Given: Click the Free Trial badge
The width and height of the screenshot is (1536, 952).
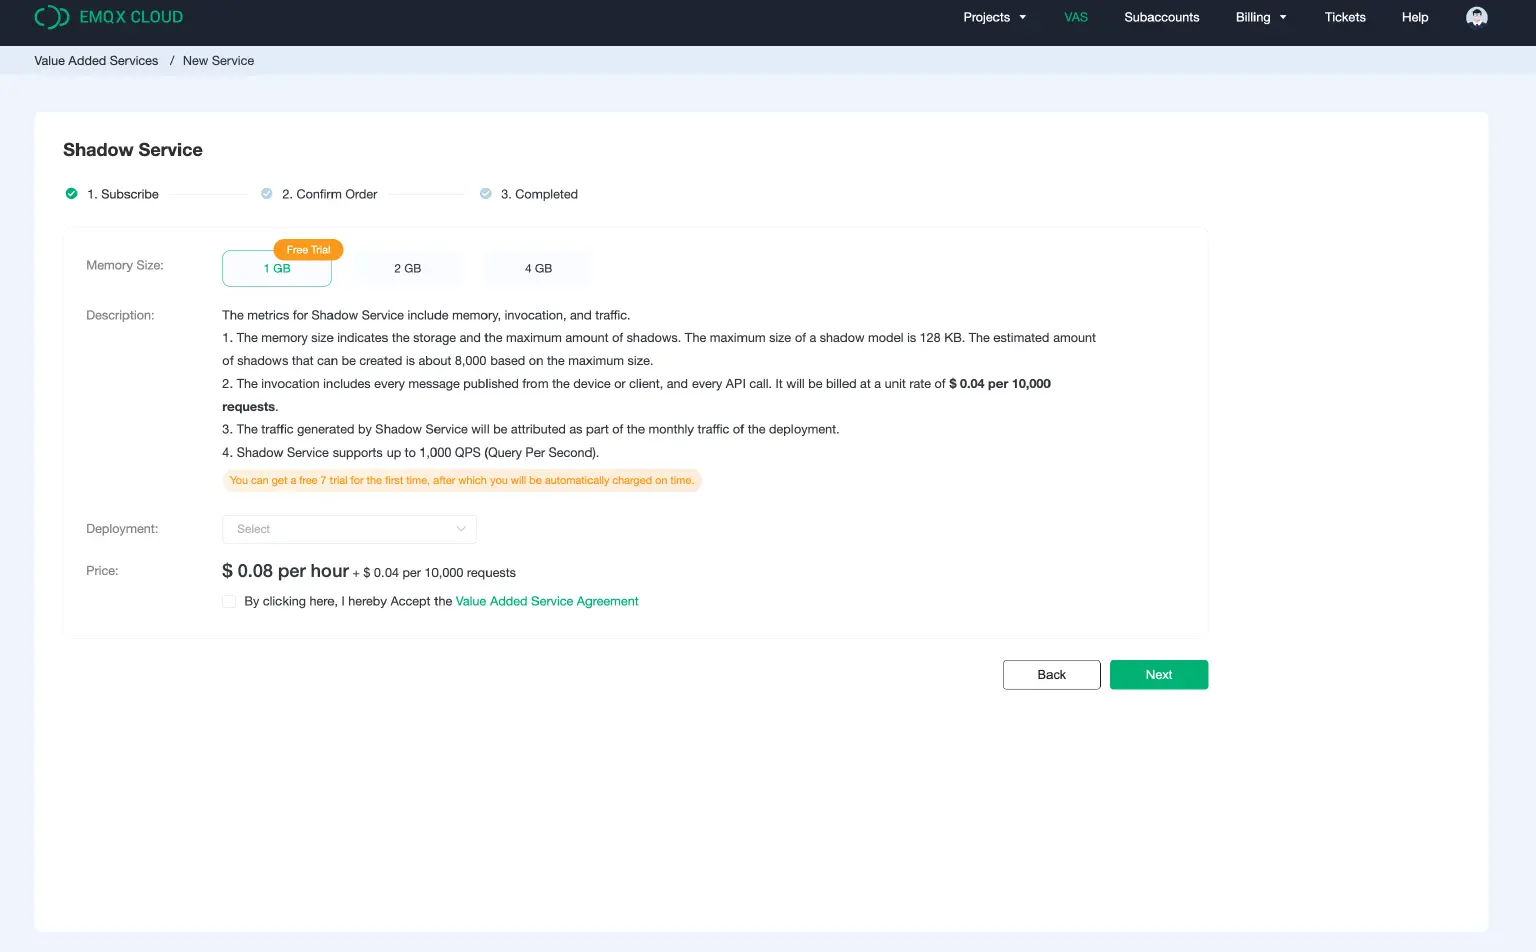Looking at the screenshot, I should pos(308,250).
